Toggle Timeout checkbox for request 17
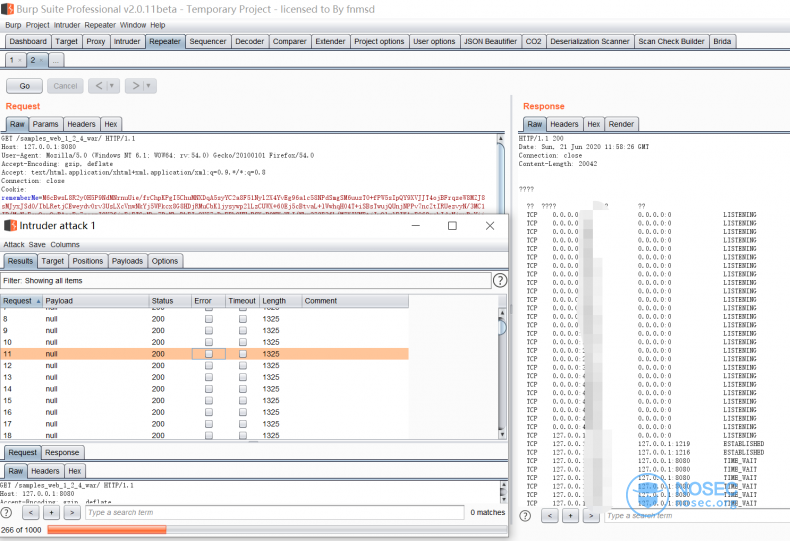 [243, 424]
